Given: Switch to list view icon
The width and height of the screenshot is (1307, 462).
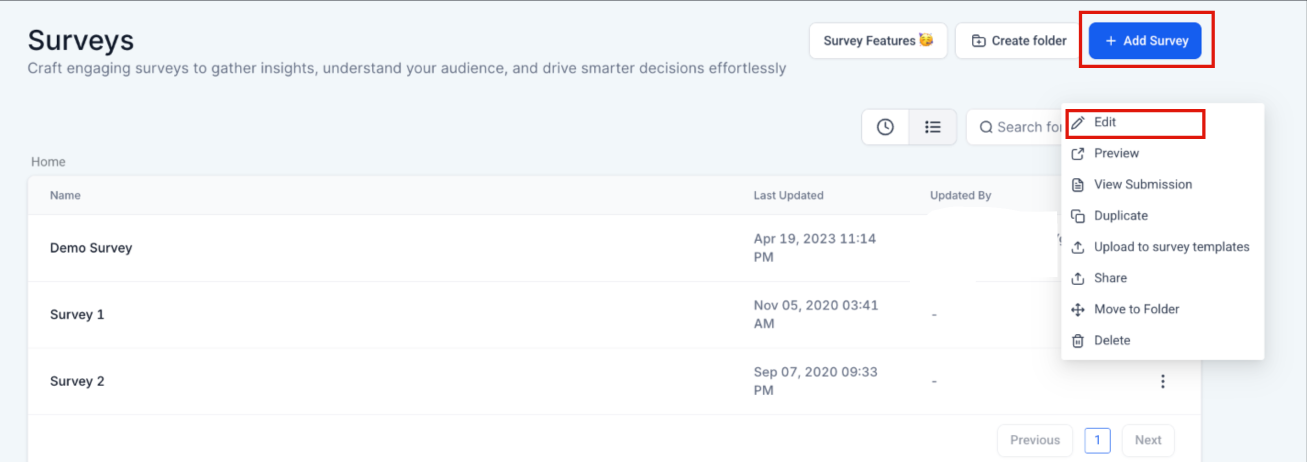Looking at the screenshot, I should 933,127.
